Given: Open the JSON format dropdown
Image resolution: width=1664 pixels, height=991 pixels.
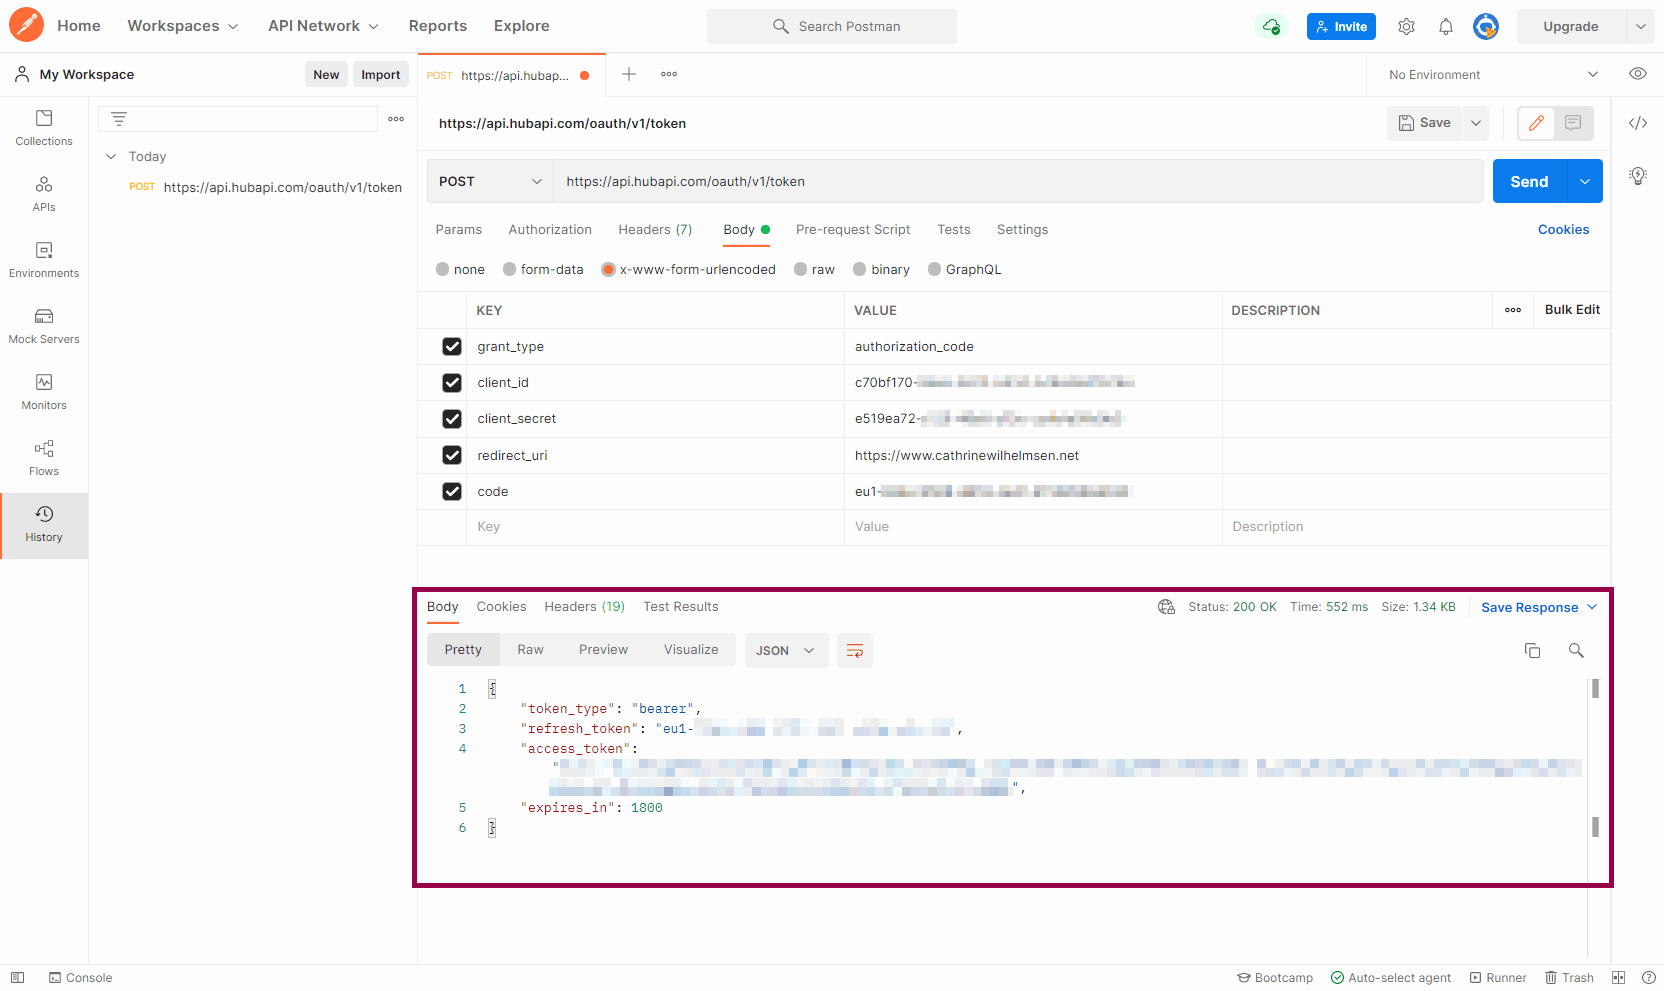Looking at the screenshot, I should (785, 651).
